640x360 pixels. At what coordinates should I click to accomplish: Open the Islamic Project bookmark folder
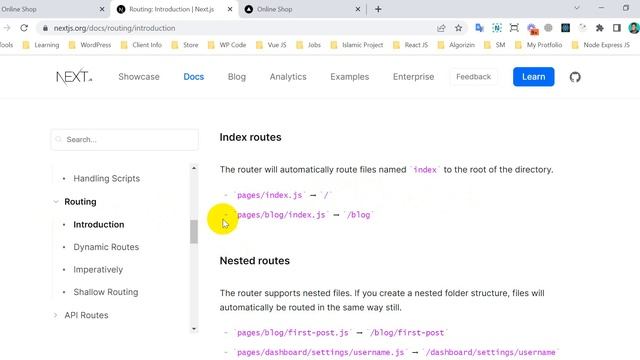[x=357, y=45]
